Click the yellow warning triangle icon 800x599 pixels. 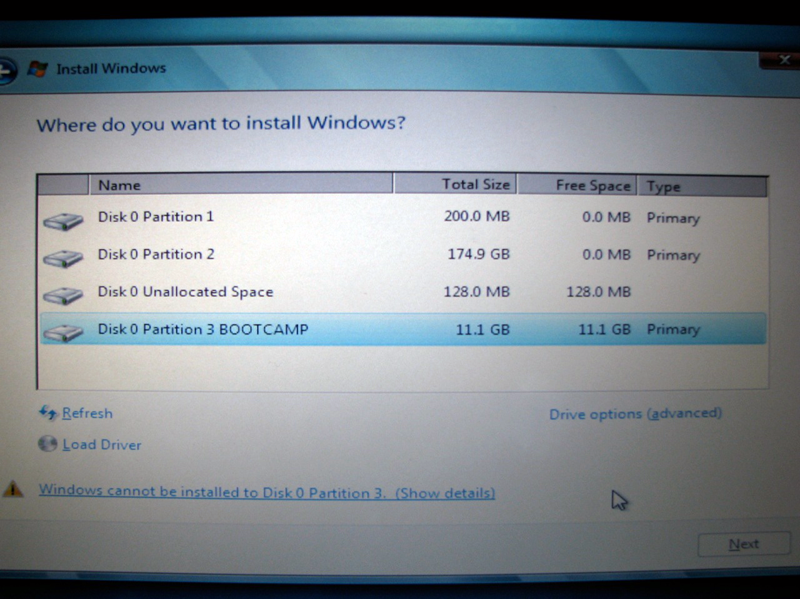(x=13, y=489)
